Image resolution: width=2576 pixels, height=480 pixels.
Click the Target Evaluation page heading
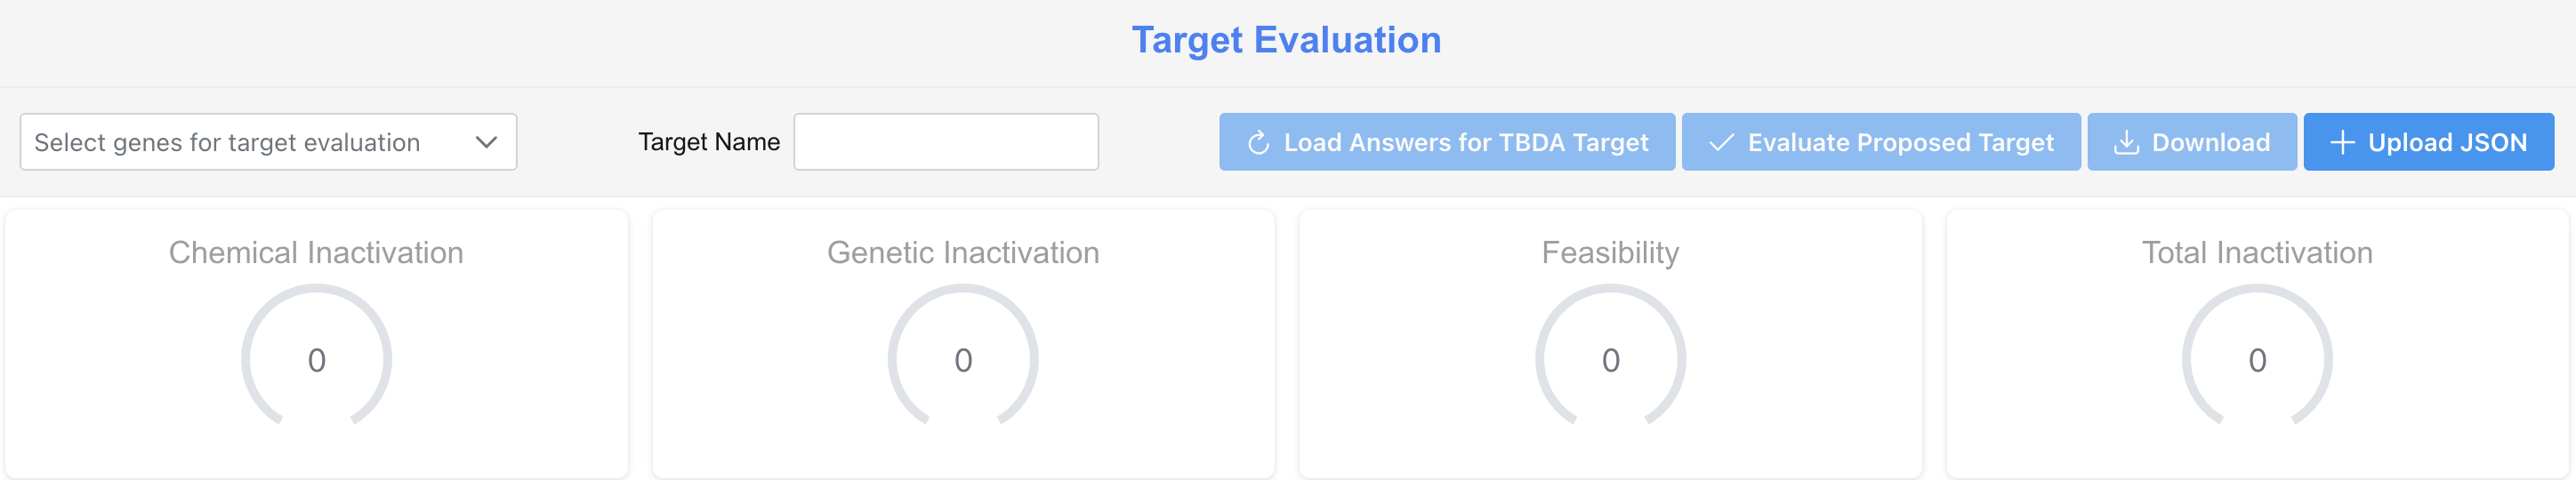point(1286,40)
